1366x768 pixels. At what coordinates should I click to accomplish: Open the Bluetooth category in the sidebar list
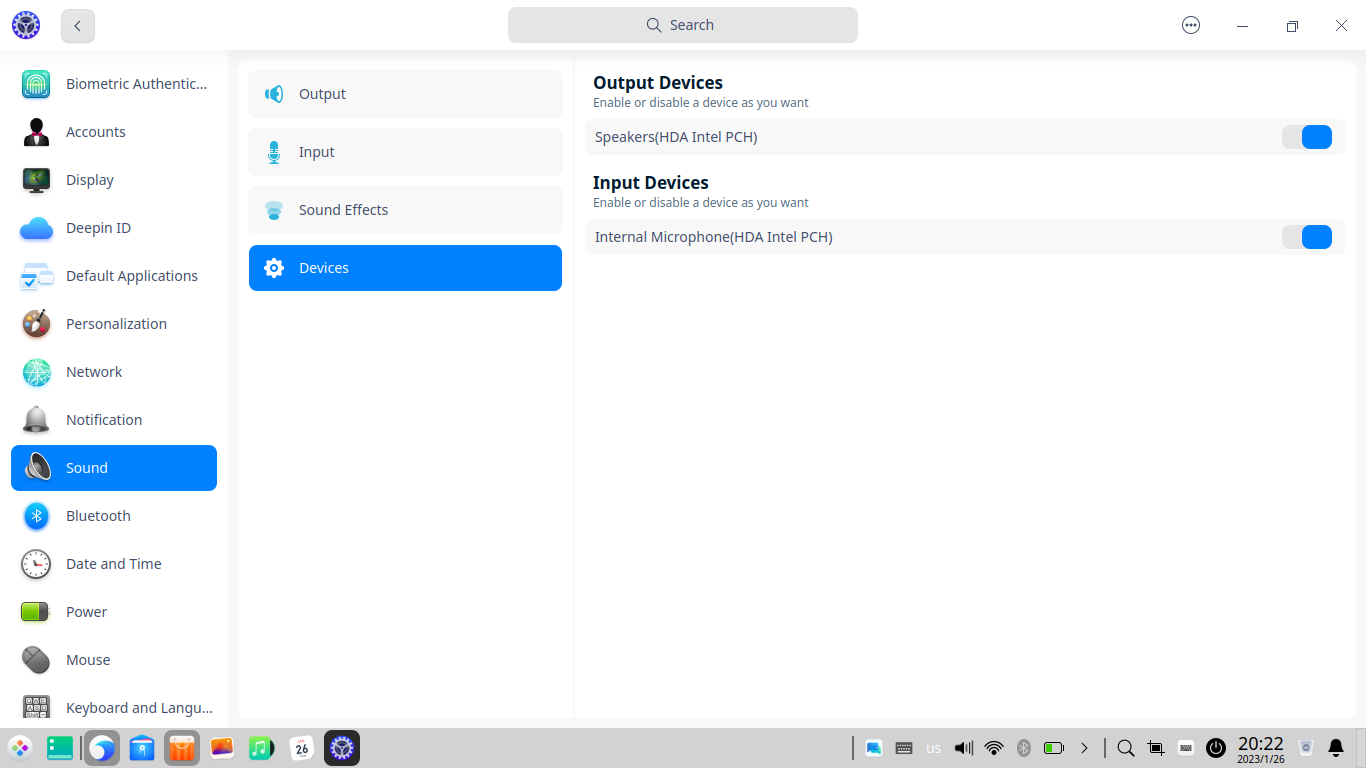(x=114, y=516)
